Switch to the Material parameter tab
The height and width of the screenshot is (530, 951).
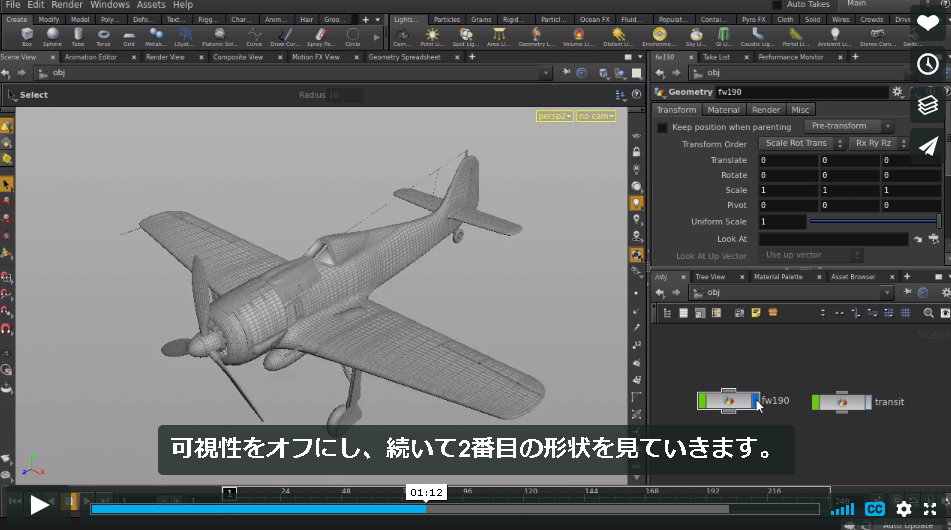click(x=723, y=110)
